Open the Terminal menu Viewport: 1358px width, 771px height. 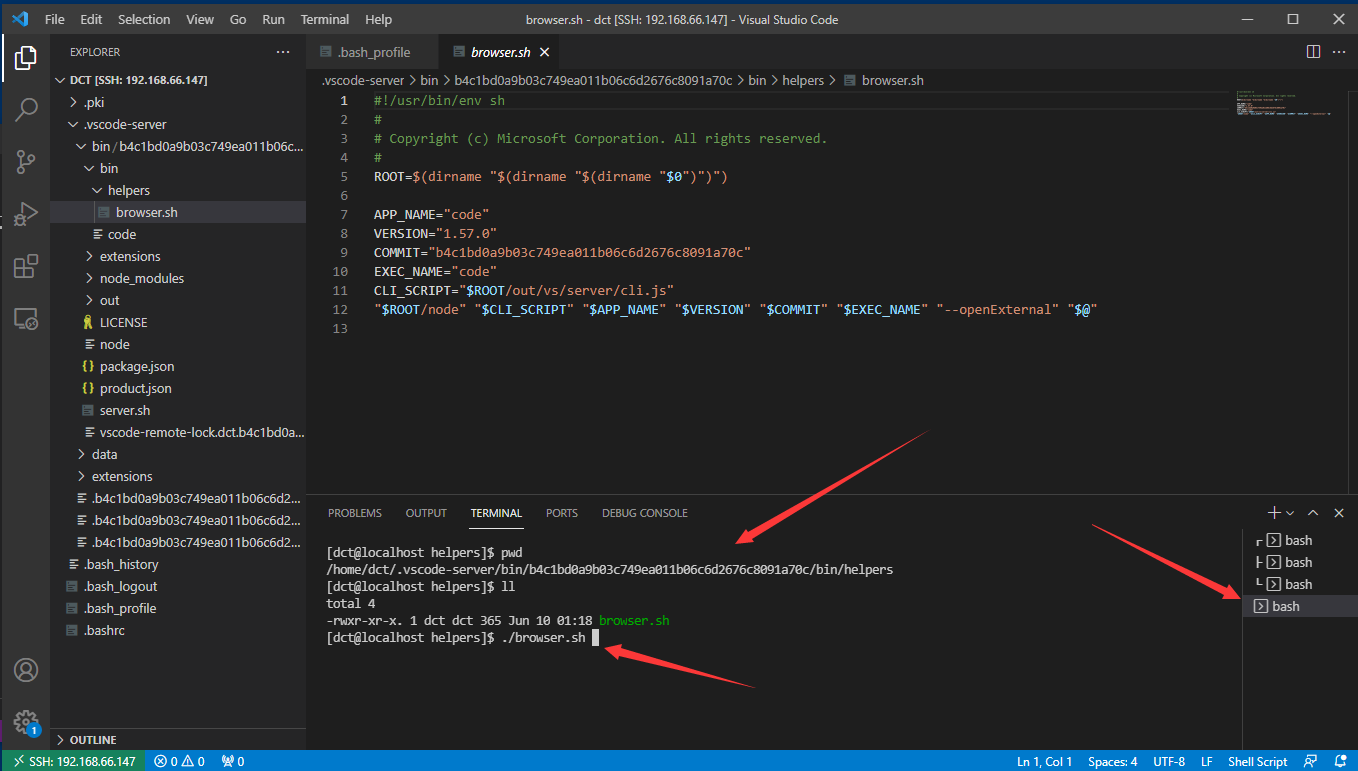(x=325, y=19)
